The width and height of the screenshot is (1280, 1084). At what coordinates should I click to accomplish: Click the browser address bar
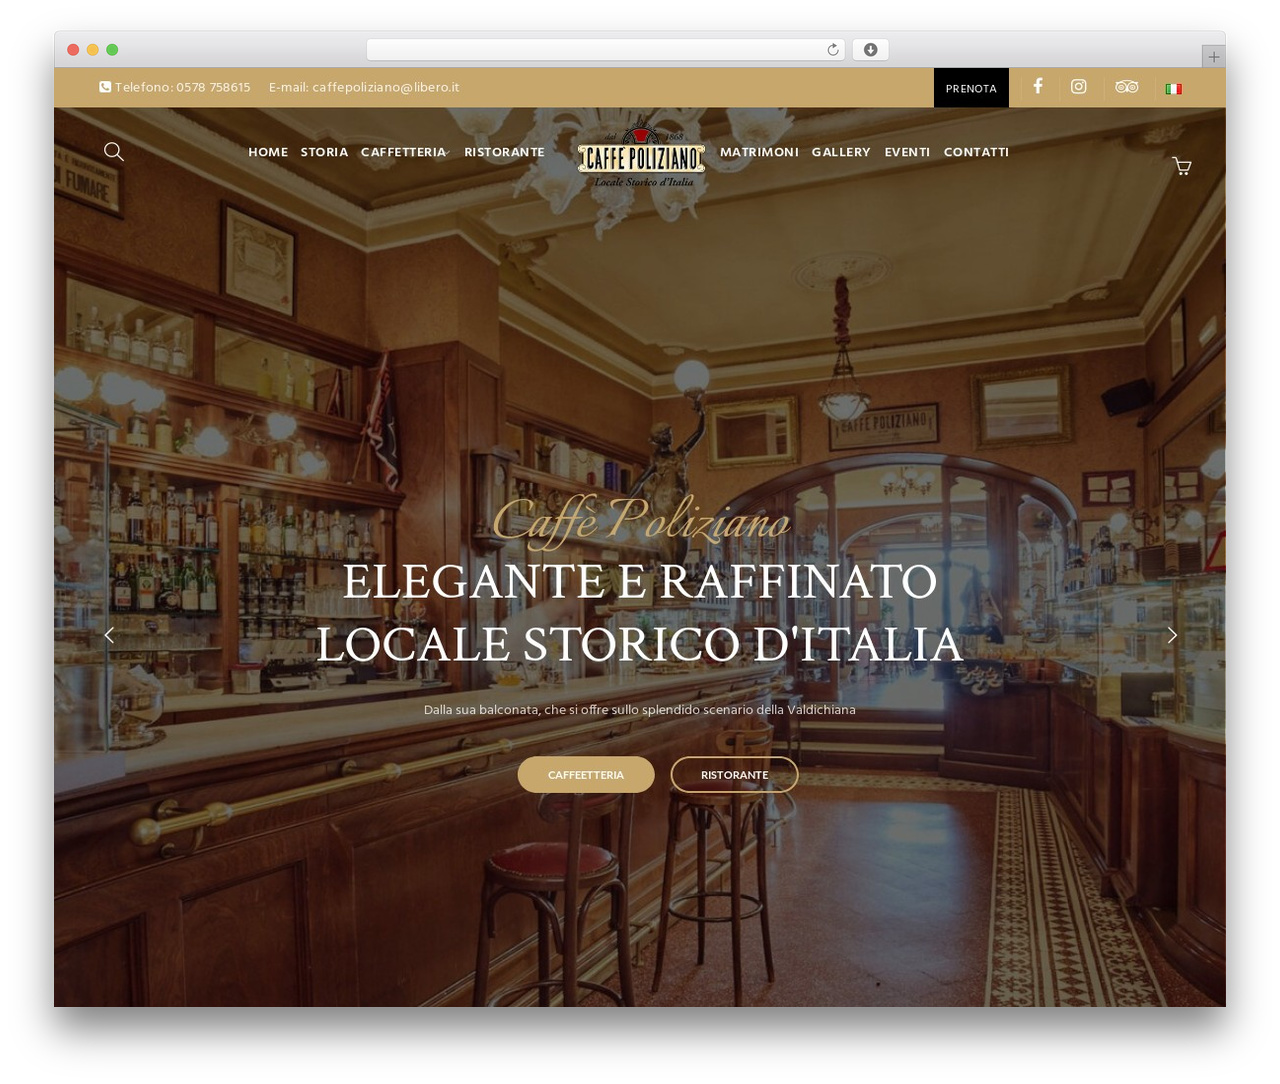(x=605, y=50)
